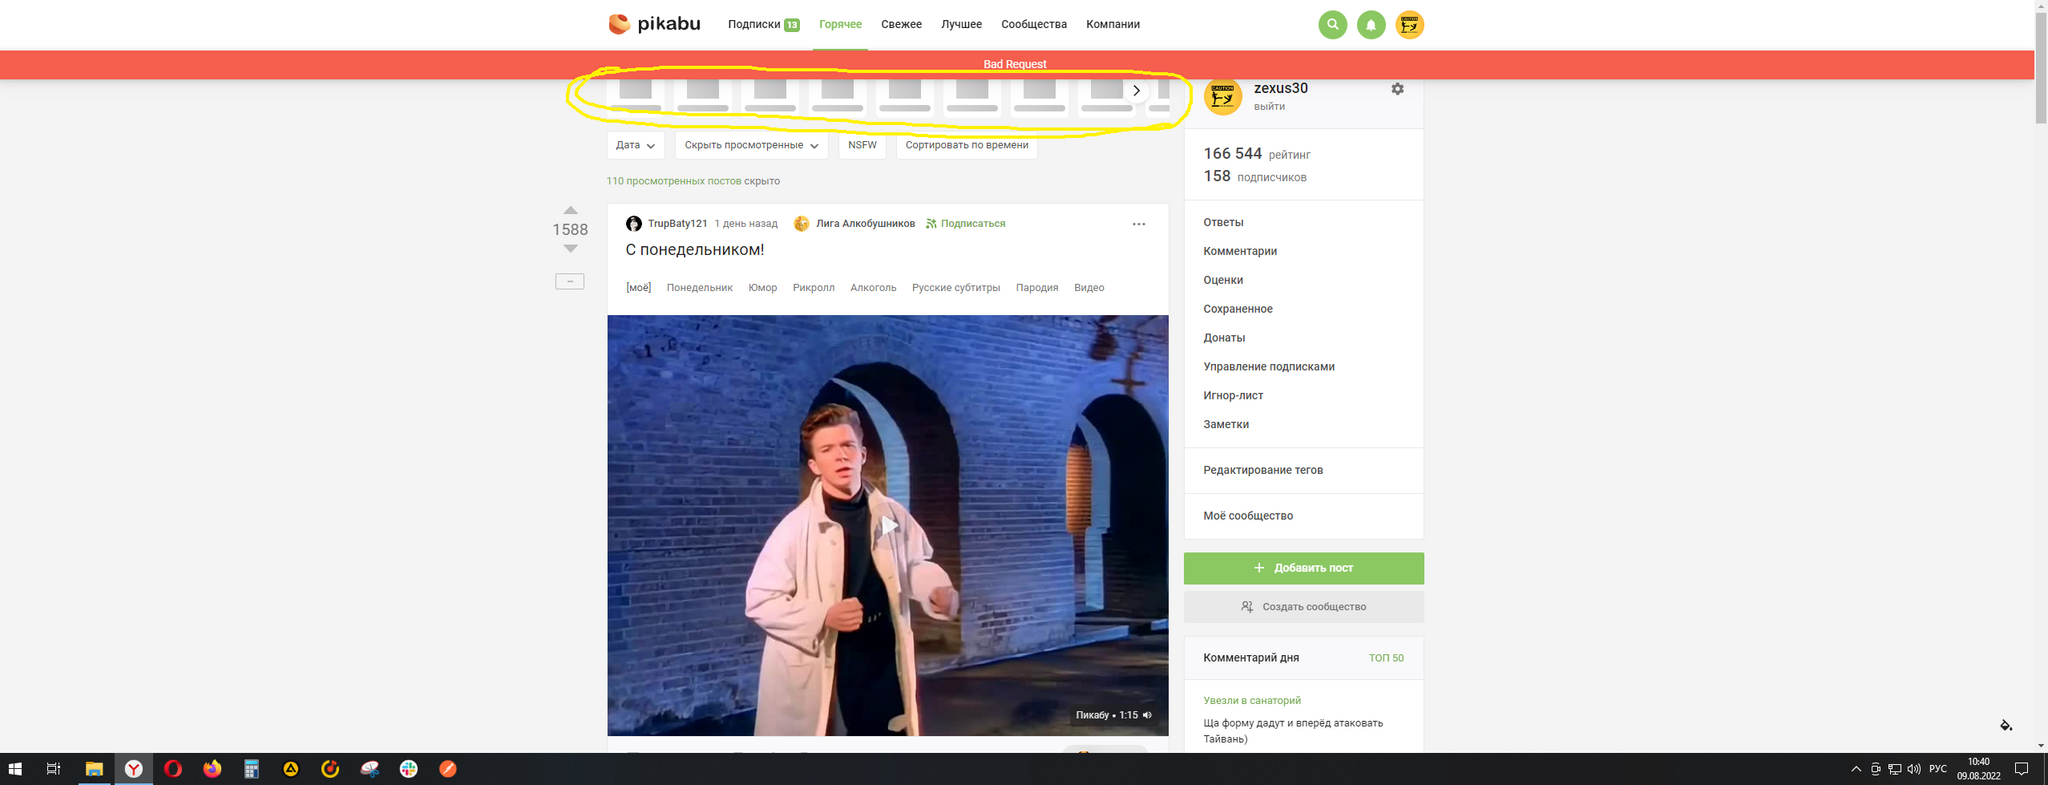Toggle Сортировать по времени sorting
Viewport: 2048px width, 785px height.
[x=967, y=145]
